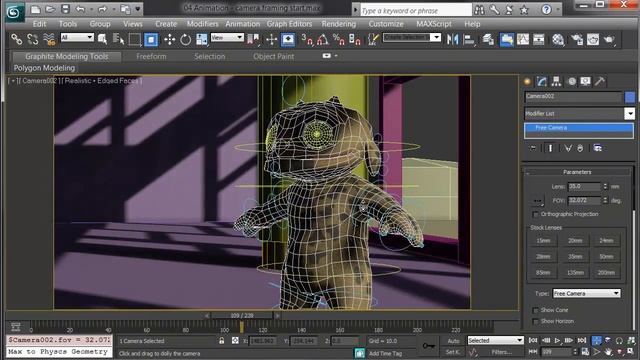The image size is (640, 360).
Task: Select the Select and Link tool
Action: pyautogui.click(x=17, y=40)
